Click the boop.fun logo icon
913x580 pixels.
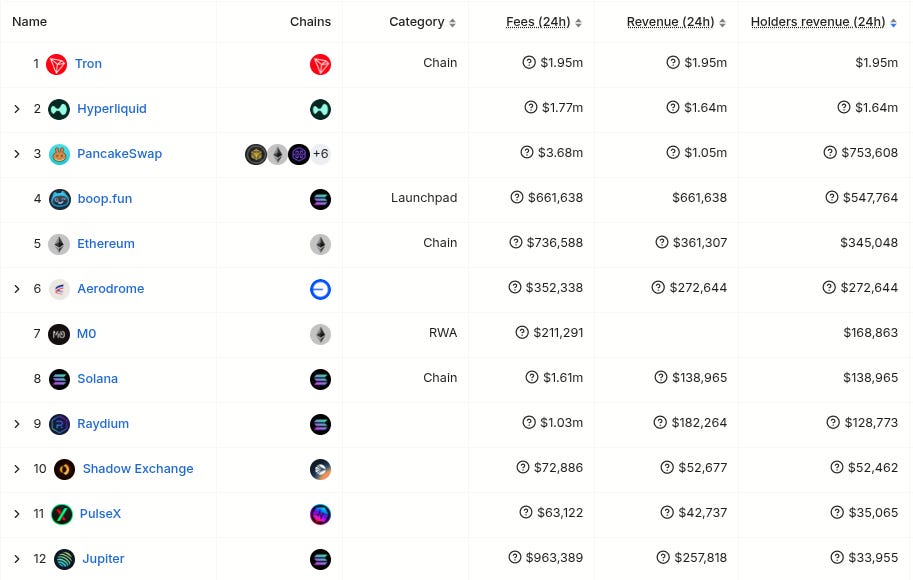pos(59,199)
